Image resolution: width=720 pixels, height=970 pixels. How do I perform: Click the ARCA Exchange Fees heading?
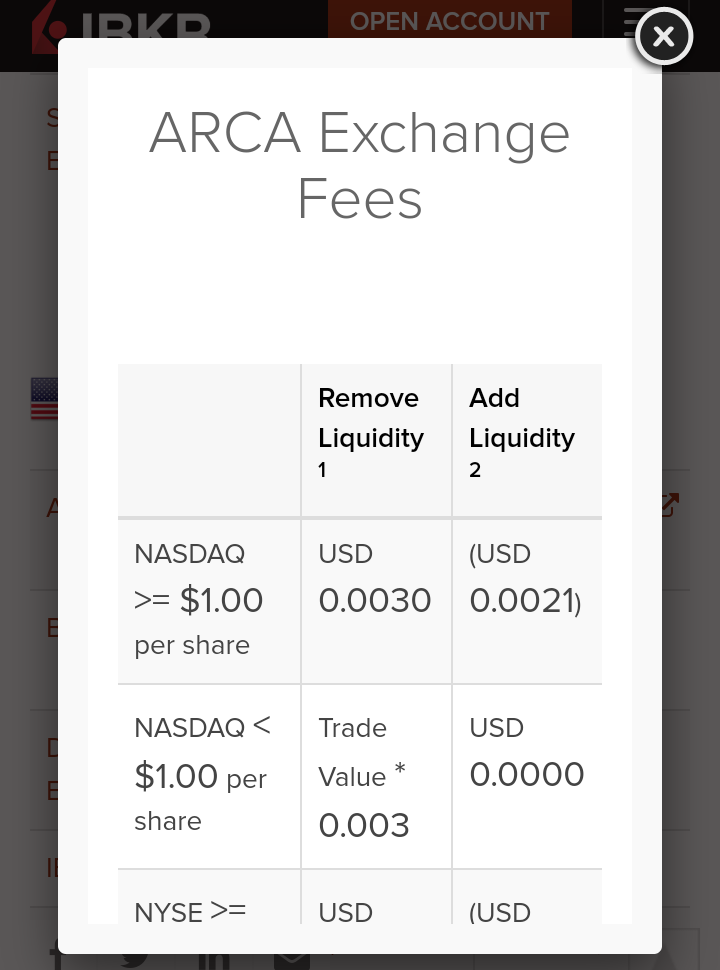[360, 166]
